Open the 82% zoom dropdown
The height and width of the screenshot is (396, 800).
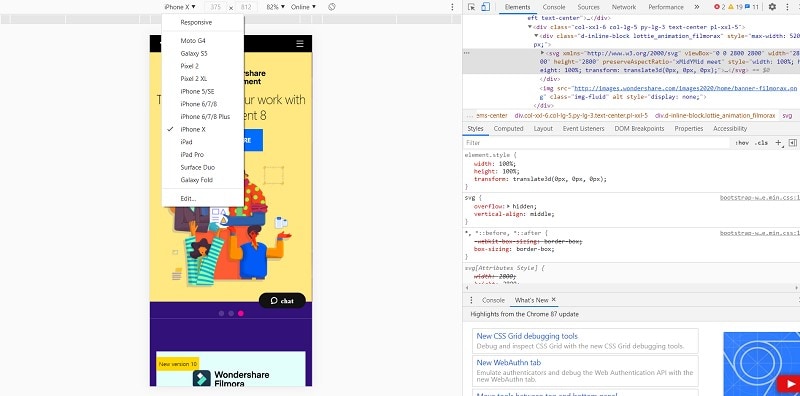click(276, 7)
